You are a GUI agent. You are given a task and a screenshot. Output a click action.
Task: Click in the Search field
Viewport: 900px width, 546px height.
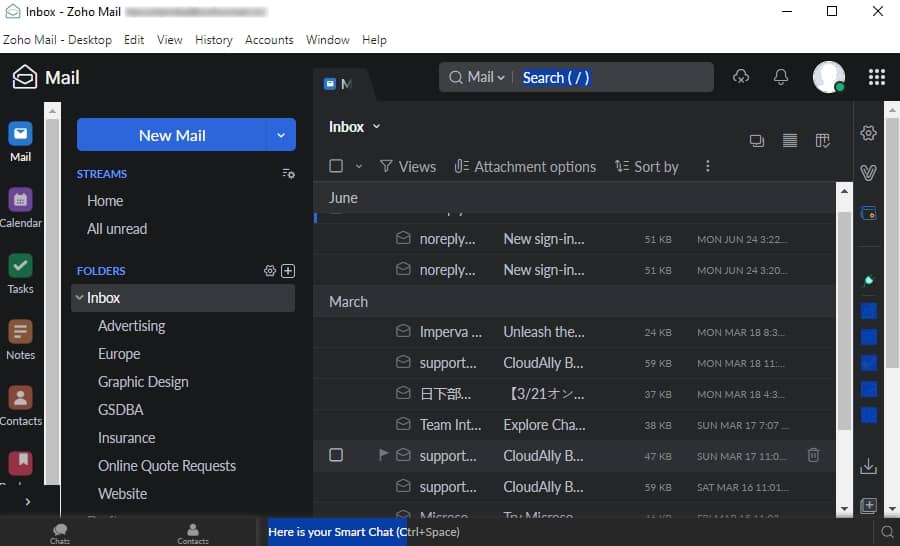click(x=614, y=78)
